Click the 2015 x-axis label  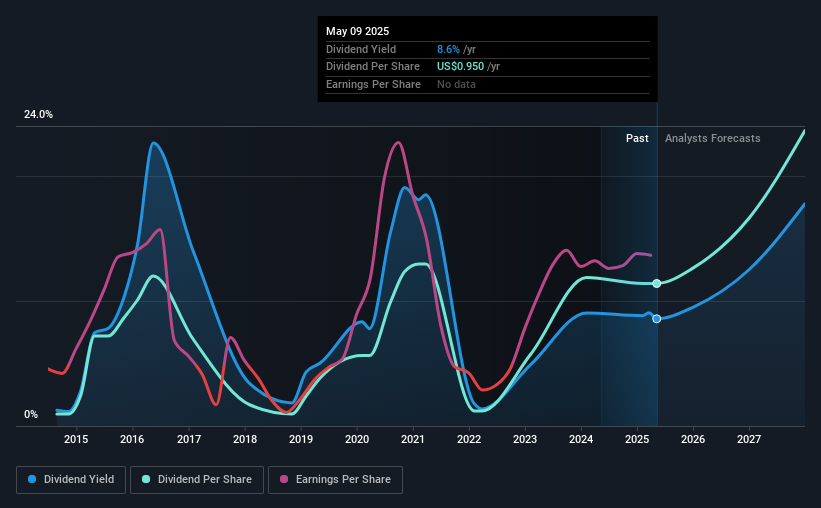click(76, 439)
